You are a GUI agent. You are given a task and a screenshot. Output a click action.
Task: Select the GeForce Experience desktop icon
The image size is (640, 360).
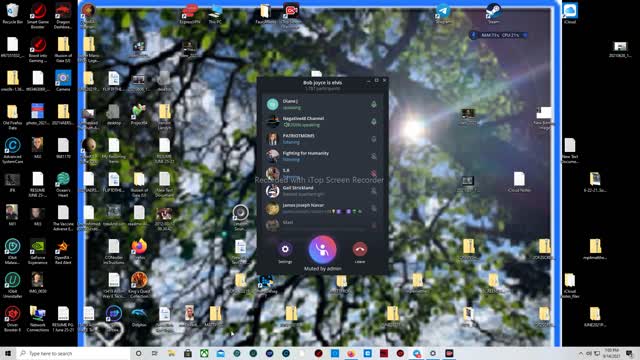(38, 252)
